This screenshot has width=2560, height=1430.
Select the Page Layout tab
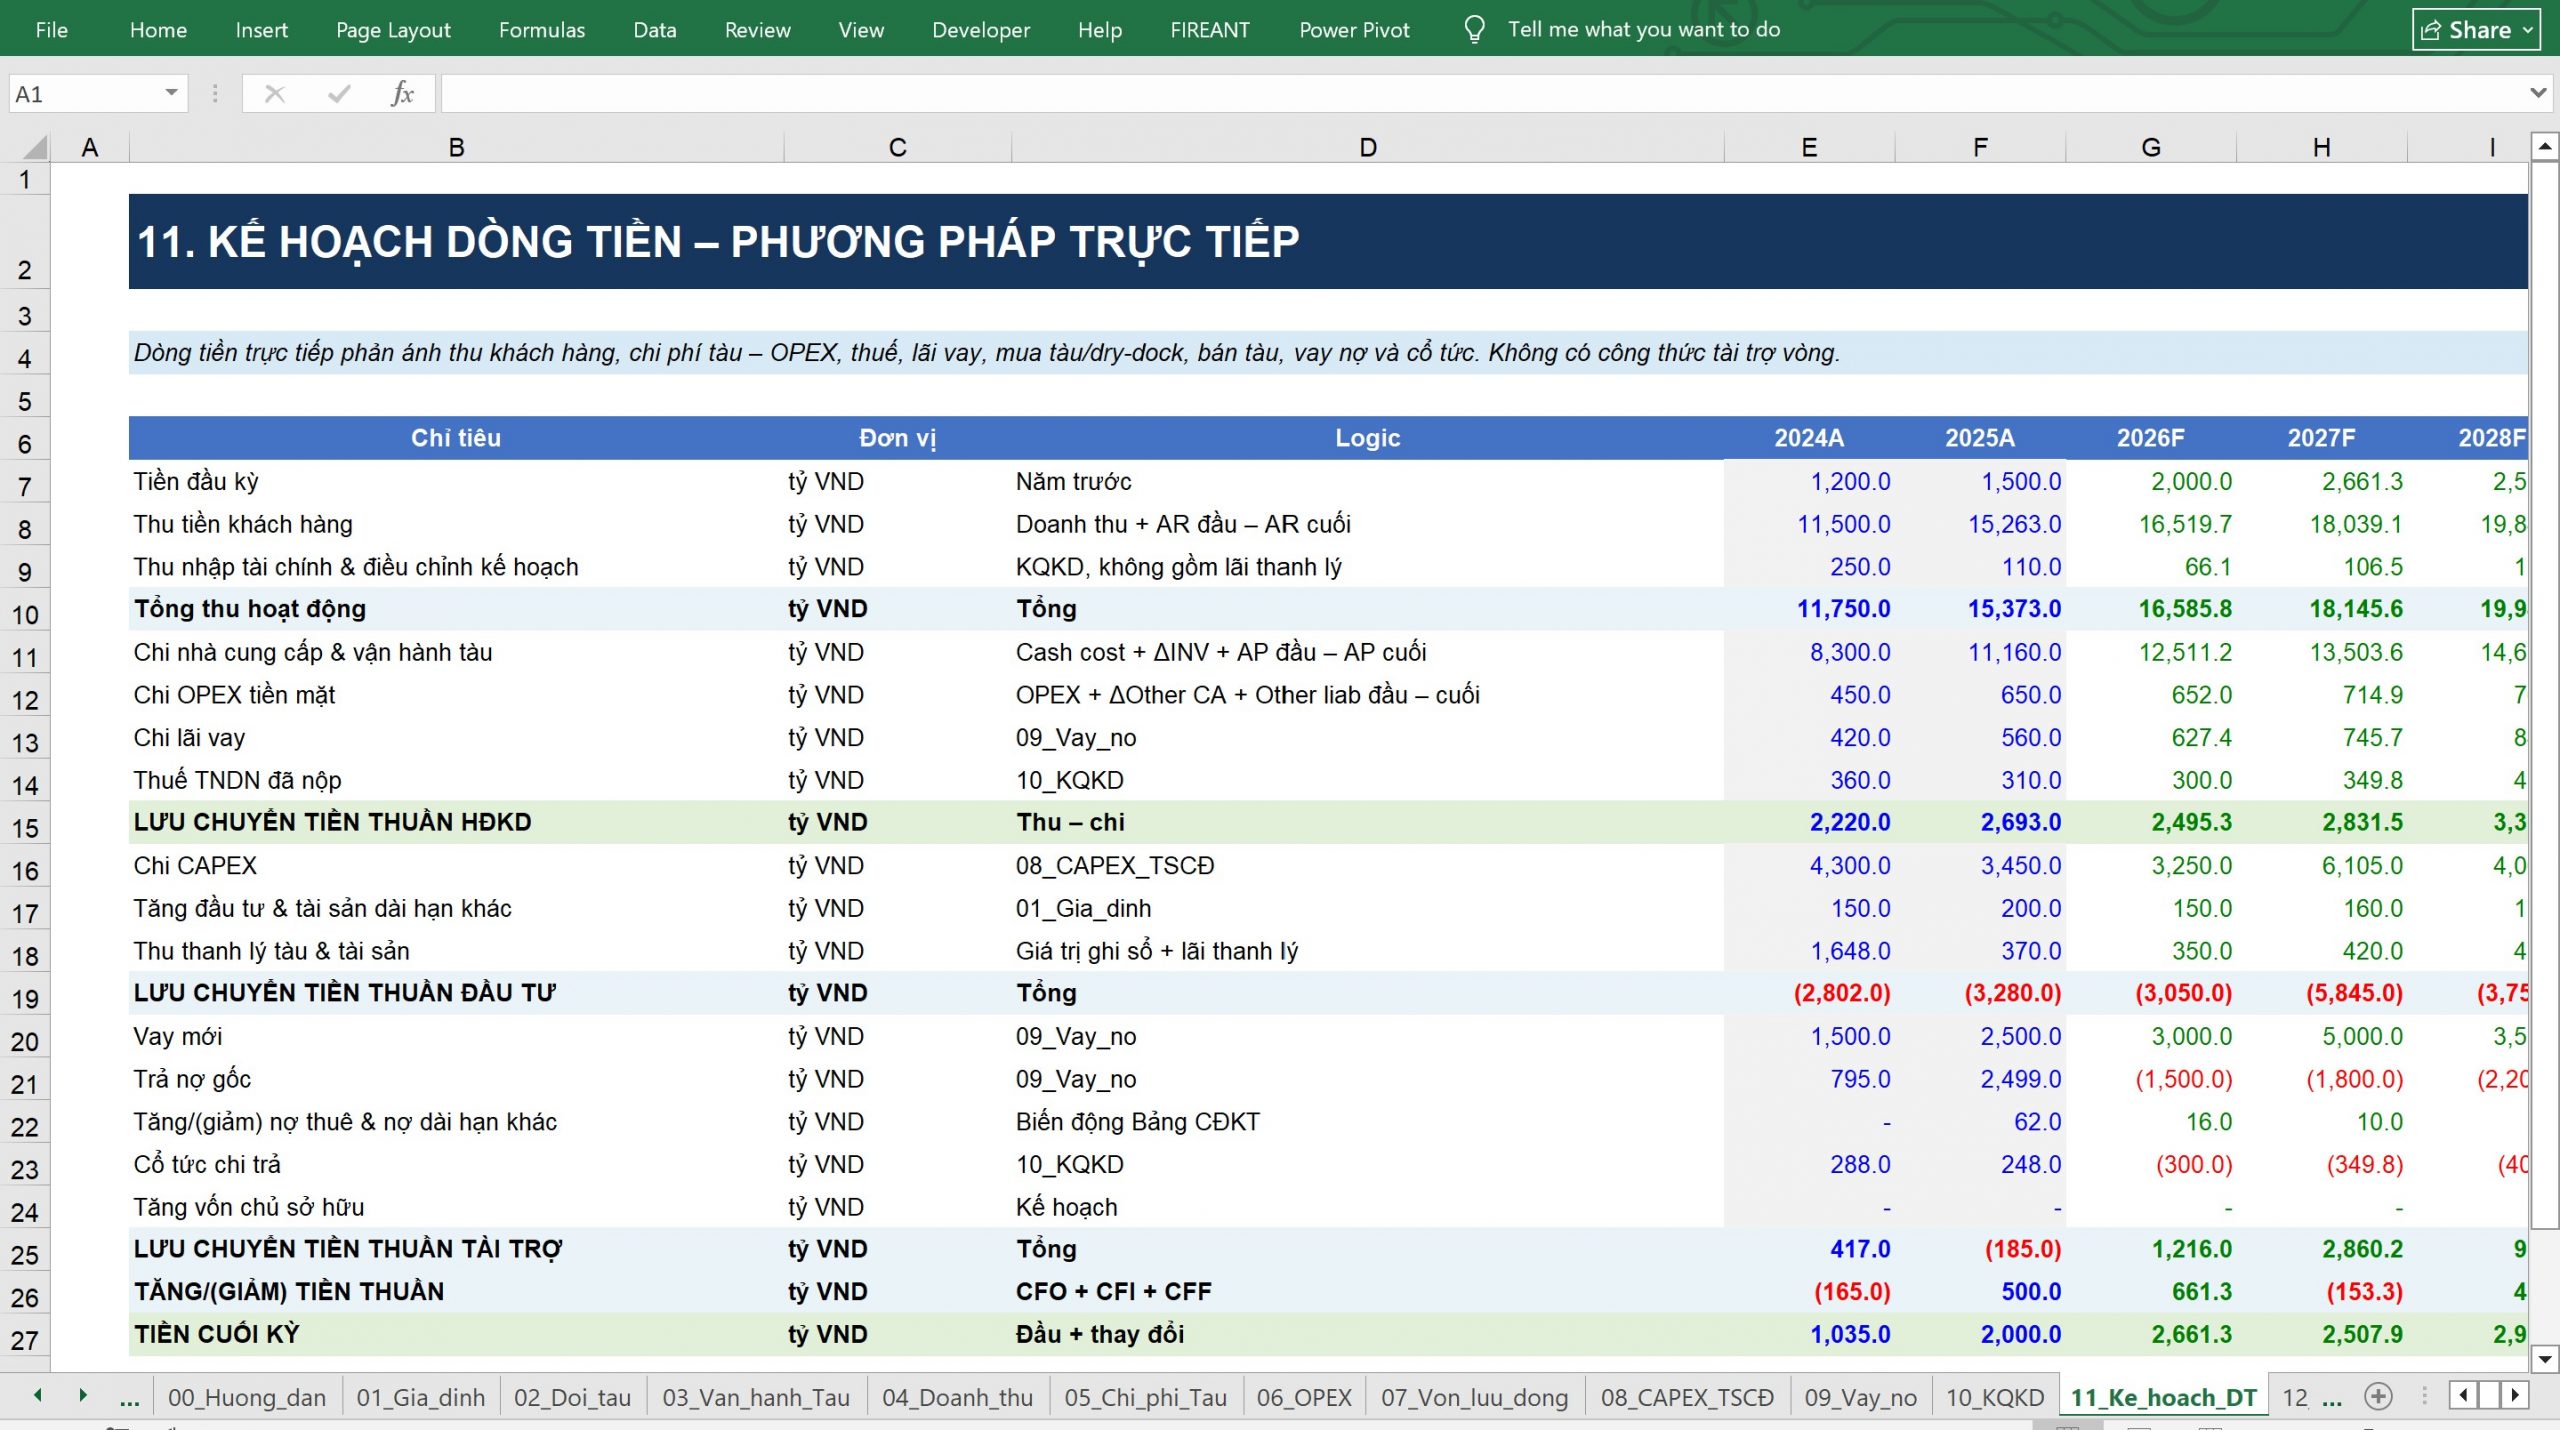pos(393,30)
